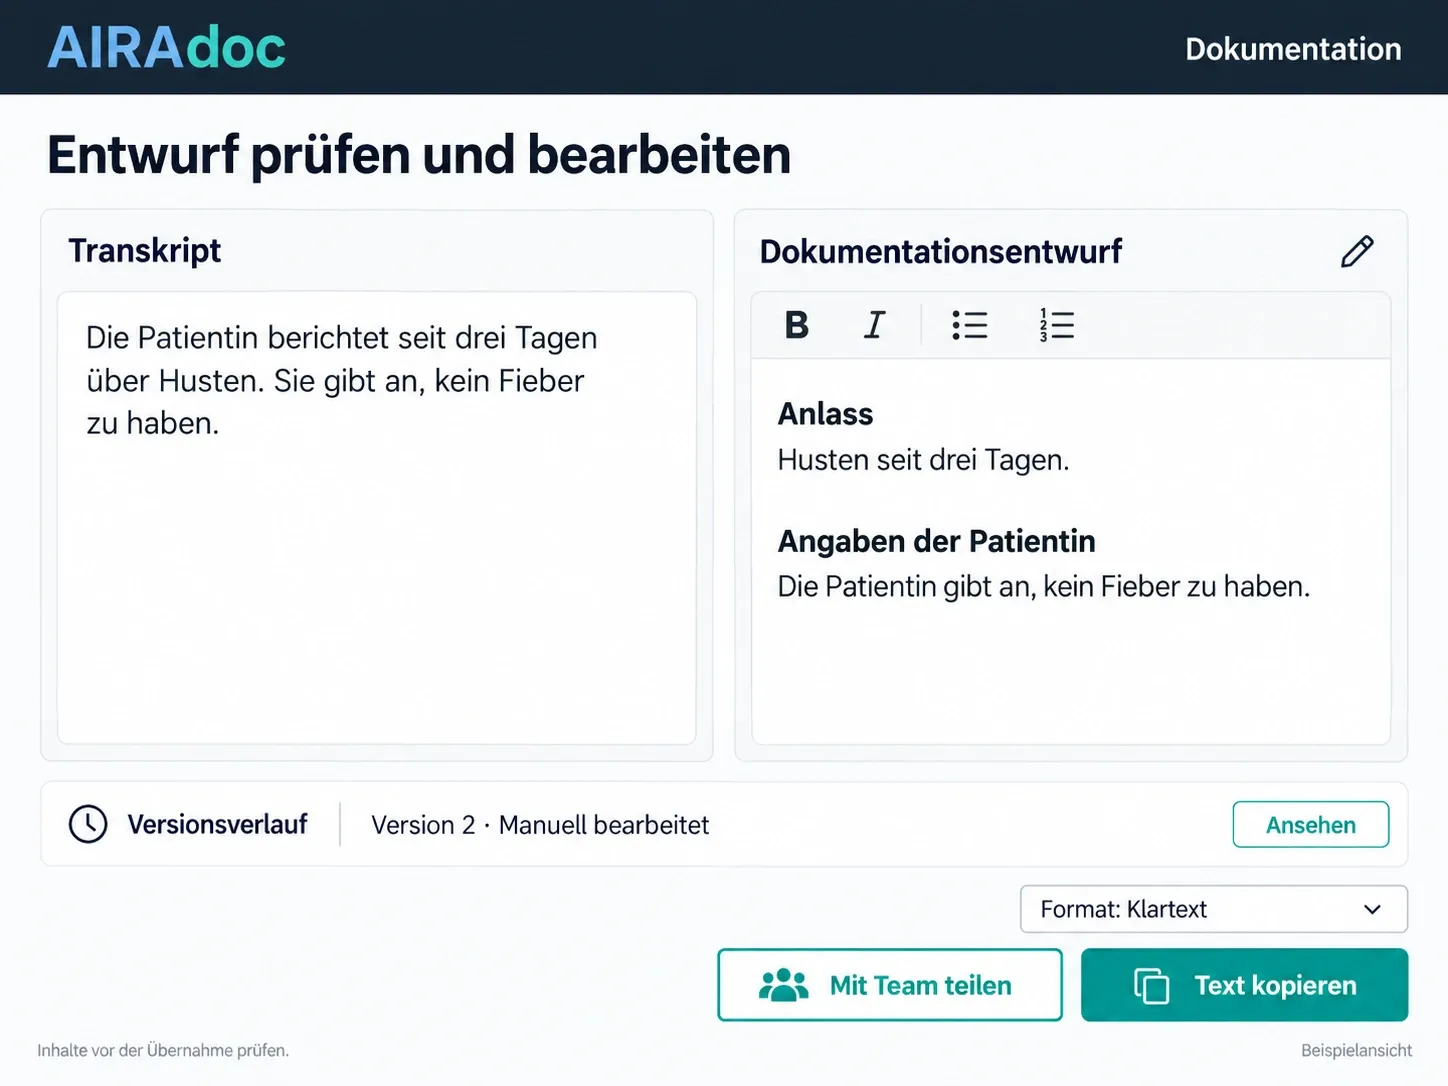
Task: Insert a bulleted list
Action: [970, 325]
